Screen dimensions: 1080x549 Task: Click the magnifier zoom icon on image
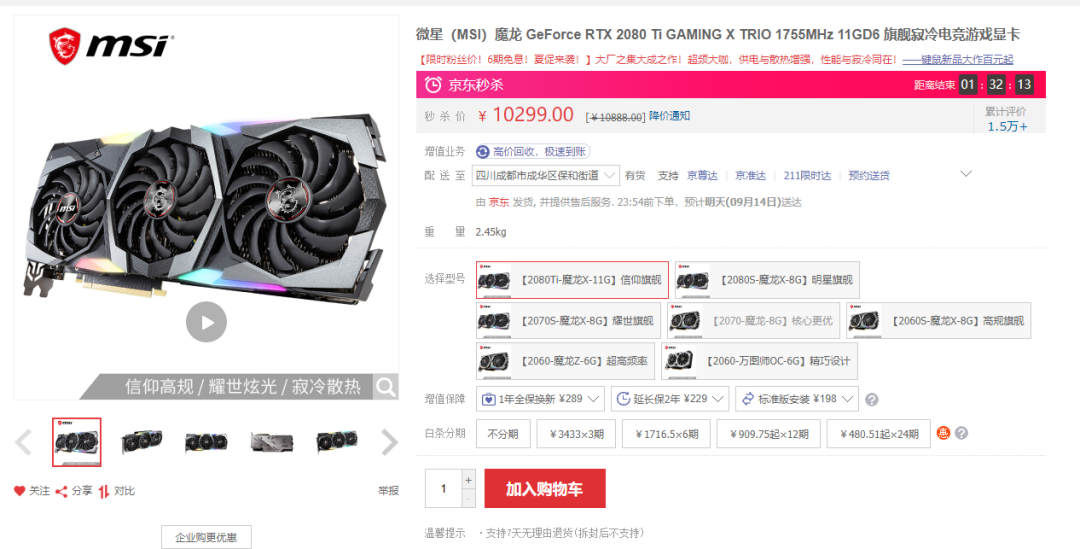coord(386,387)
